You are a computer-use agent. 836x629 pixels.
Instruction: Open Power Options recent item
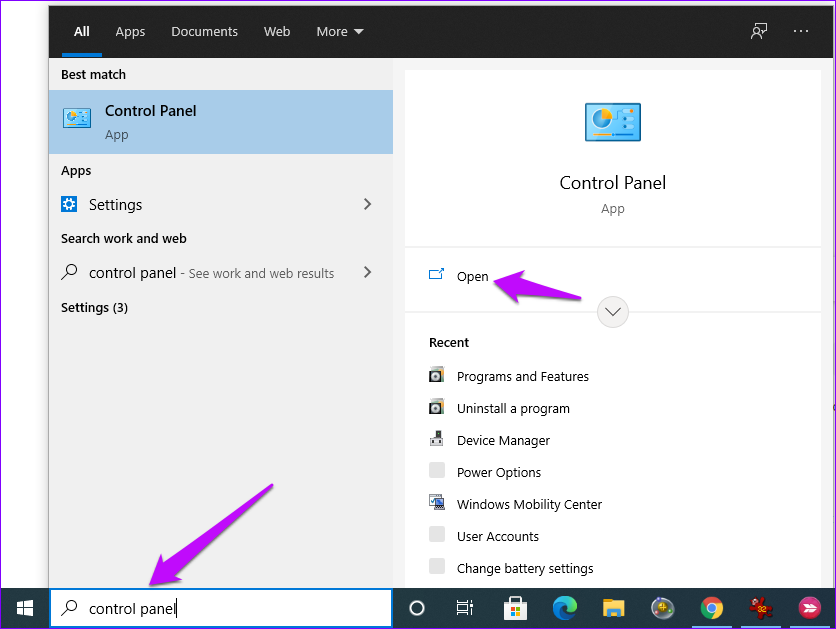[499, 472]
